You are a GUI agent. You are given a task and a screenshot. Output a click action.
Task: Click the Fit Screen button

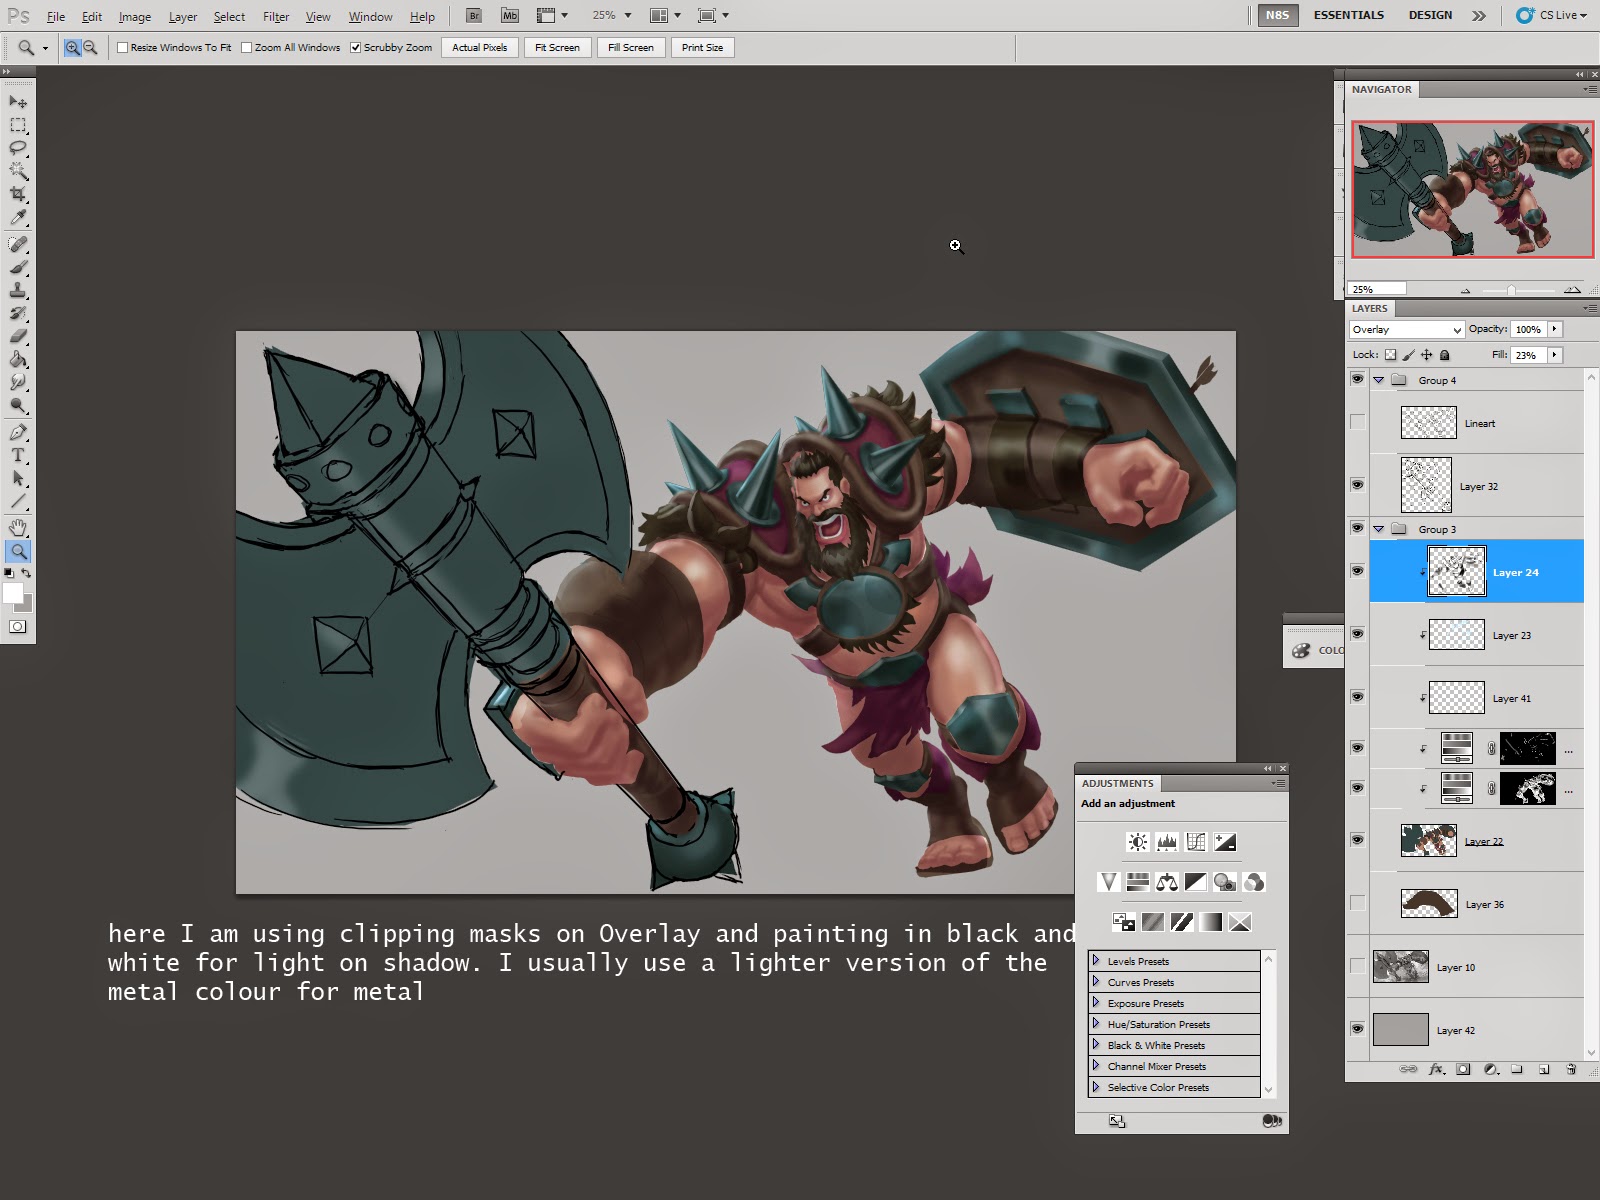click(x=557, y=47)
